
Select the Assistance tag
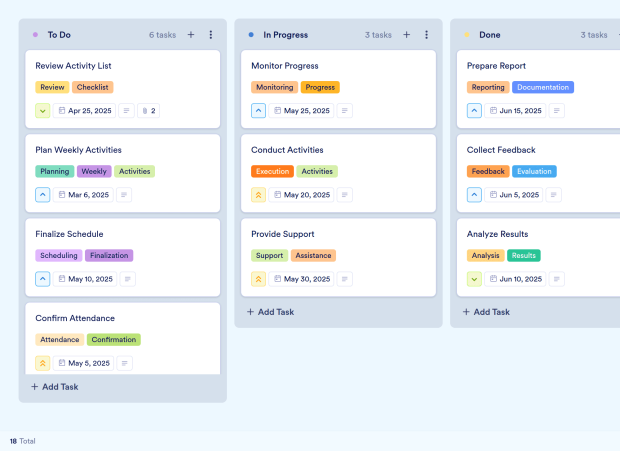click(313, 256)
